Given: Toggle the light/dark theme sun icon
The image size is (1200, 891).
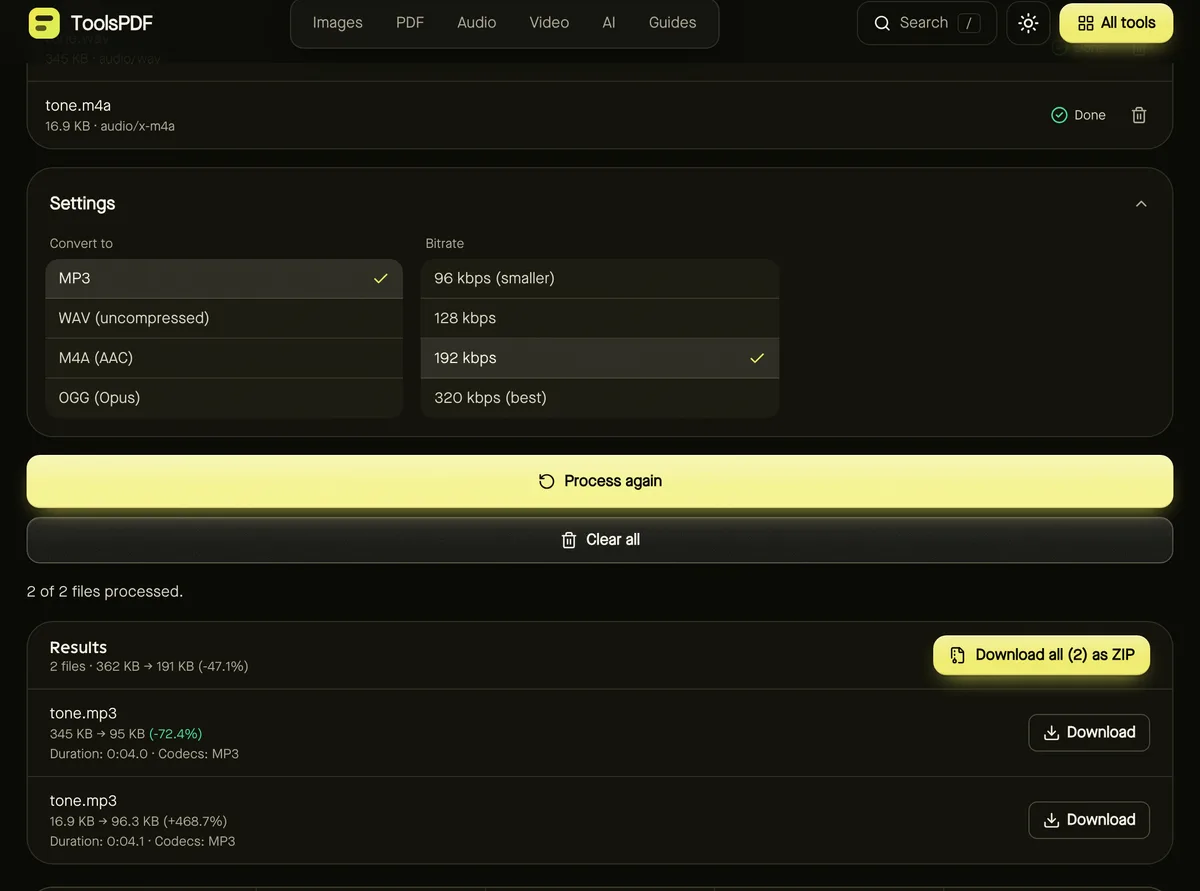Looking at the screenshot, I should click(x=1028, y=23).
